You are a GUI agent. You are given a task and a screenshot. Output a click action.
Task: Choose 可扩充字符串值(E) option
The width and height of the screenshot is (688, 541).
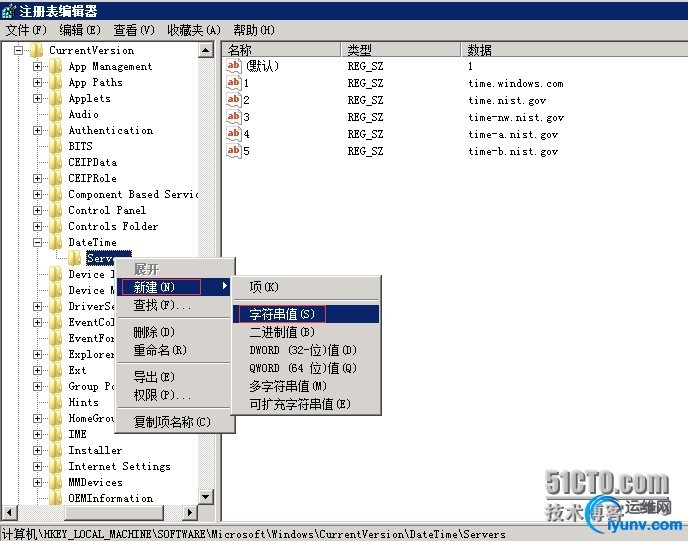coord(306,404)
